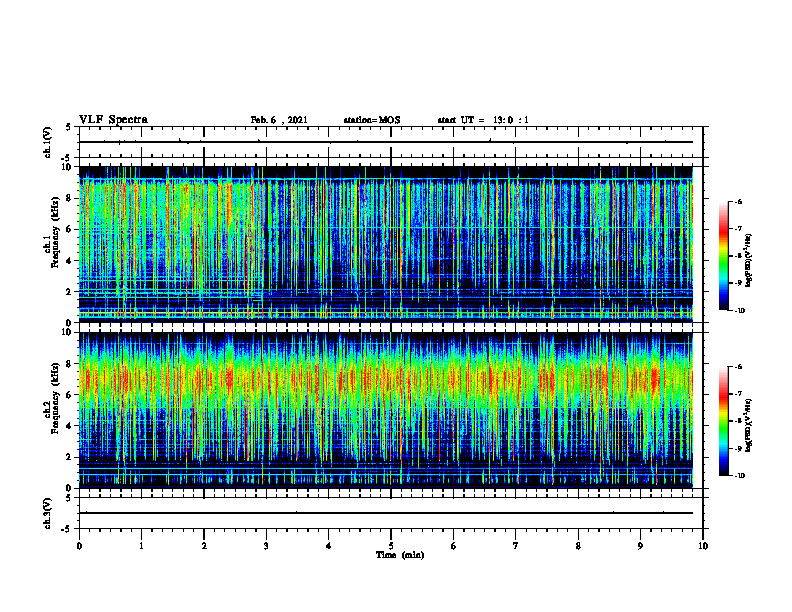Screen dimensions: 792x612
Task: Select the date text "Feb. 6, 2021"
Action: [x=279, y=120]
